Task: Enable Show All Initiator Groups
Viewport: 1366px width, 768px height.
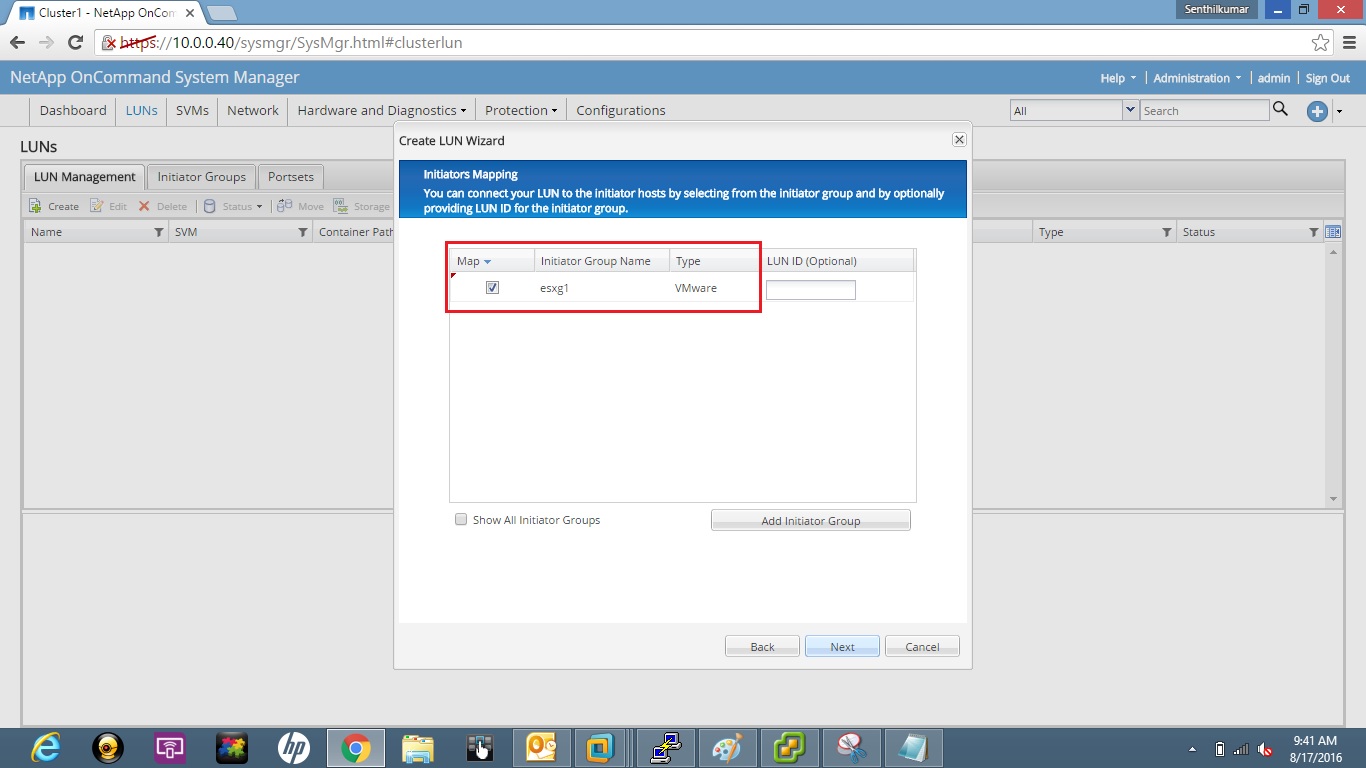Action: (x=461, y=519)
